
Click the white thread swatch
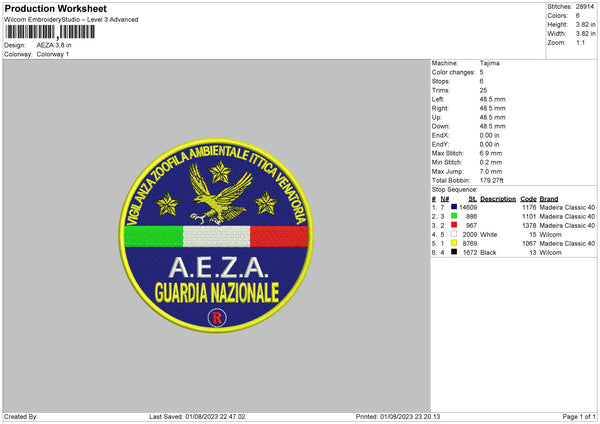454,234
